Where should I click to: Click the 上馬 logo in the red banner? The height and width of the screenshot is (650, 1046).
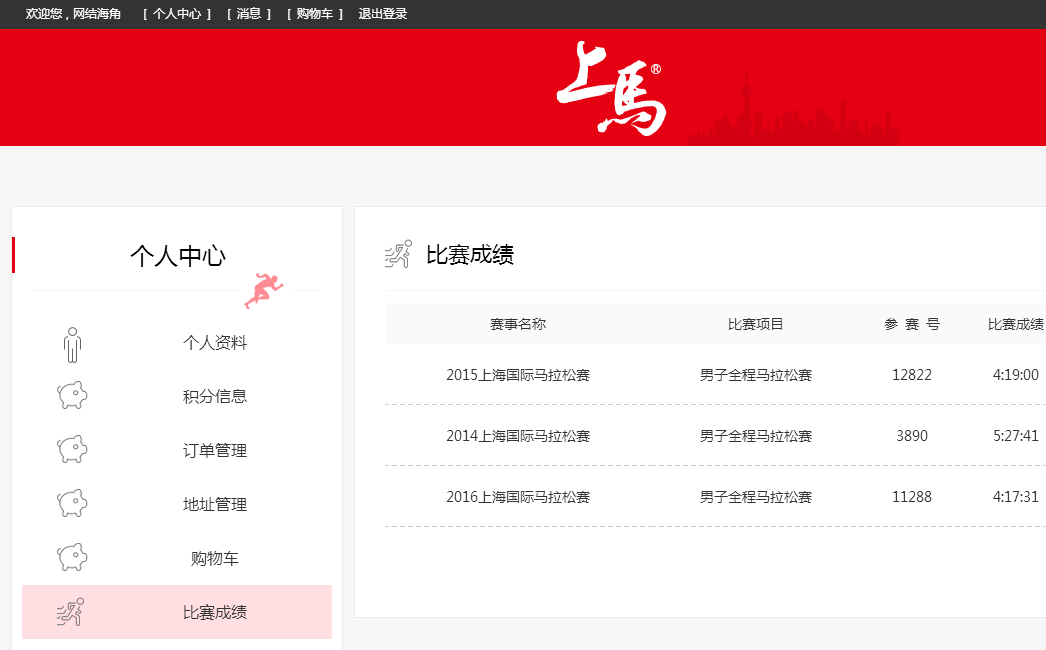[612, 88]
